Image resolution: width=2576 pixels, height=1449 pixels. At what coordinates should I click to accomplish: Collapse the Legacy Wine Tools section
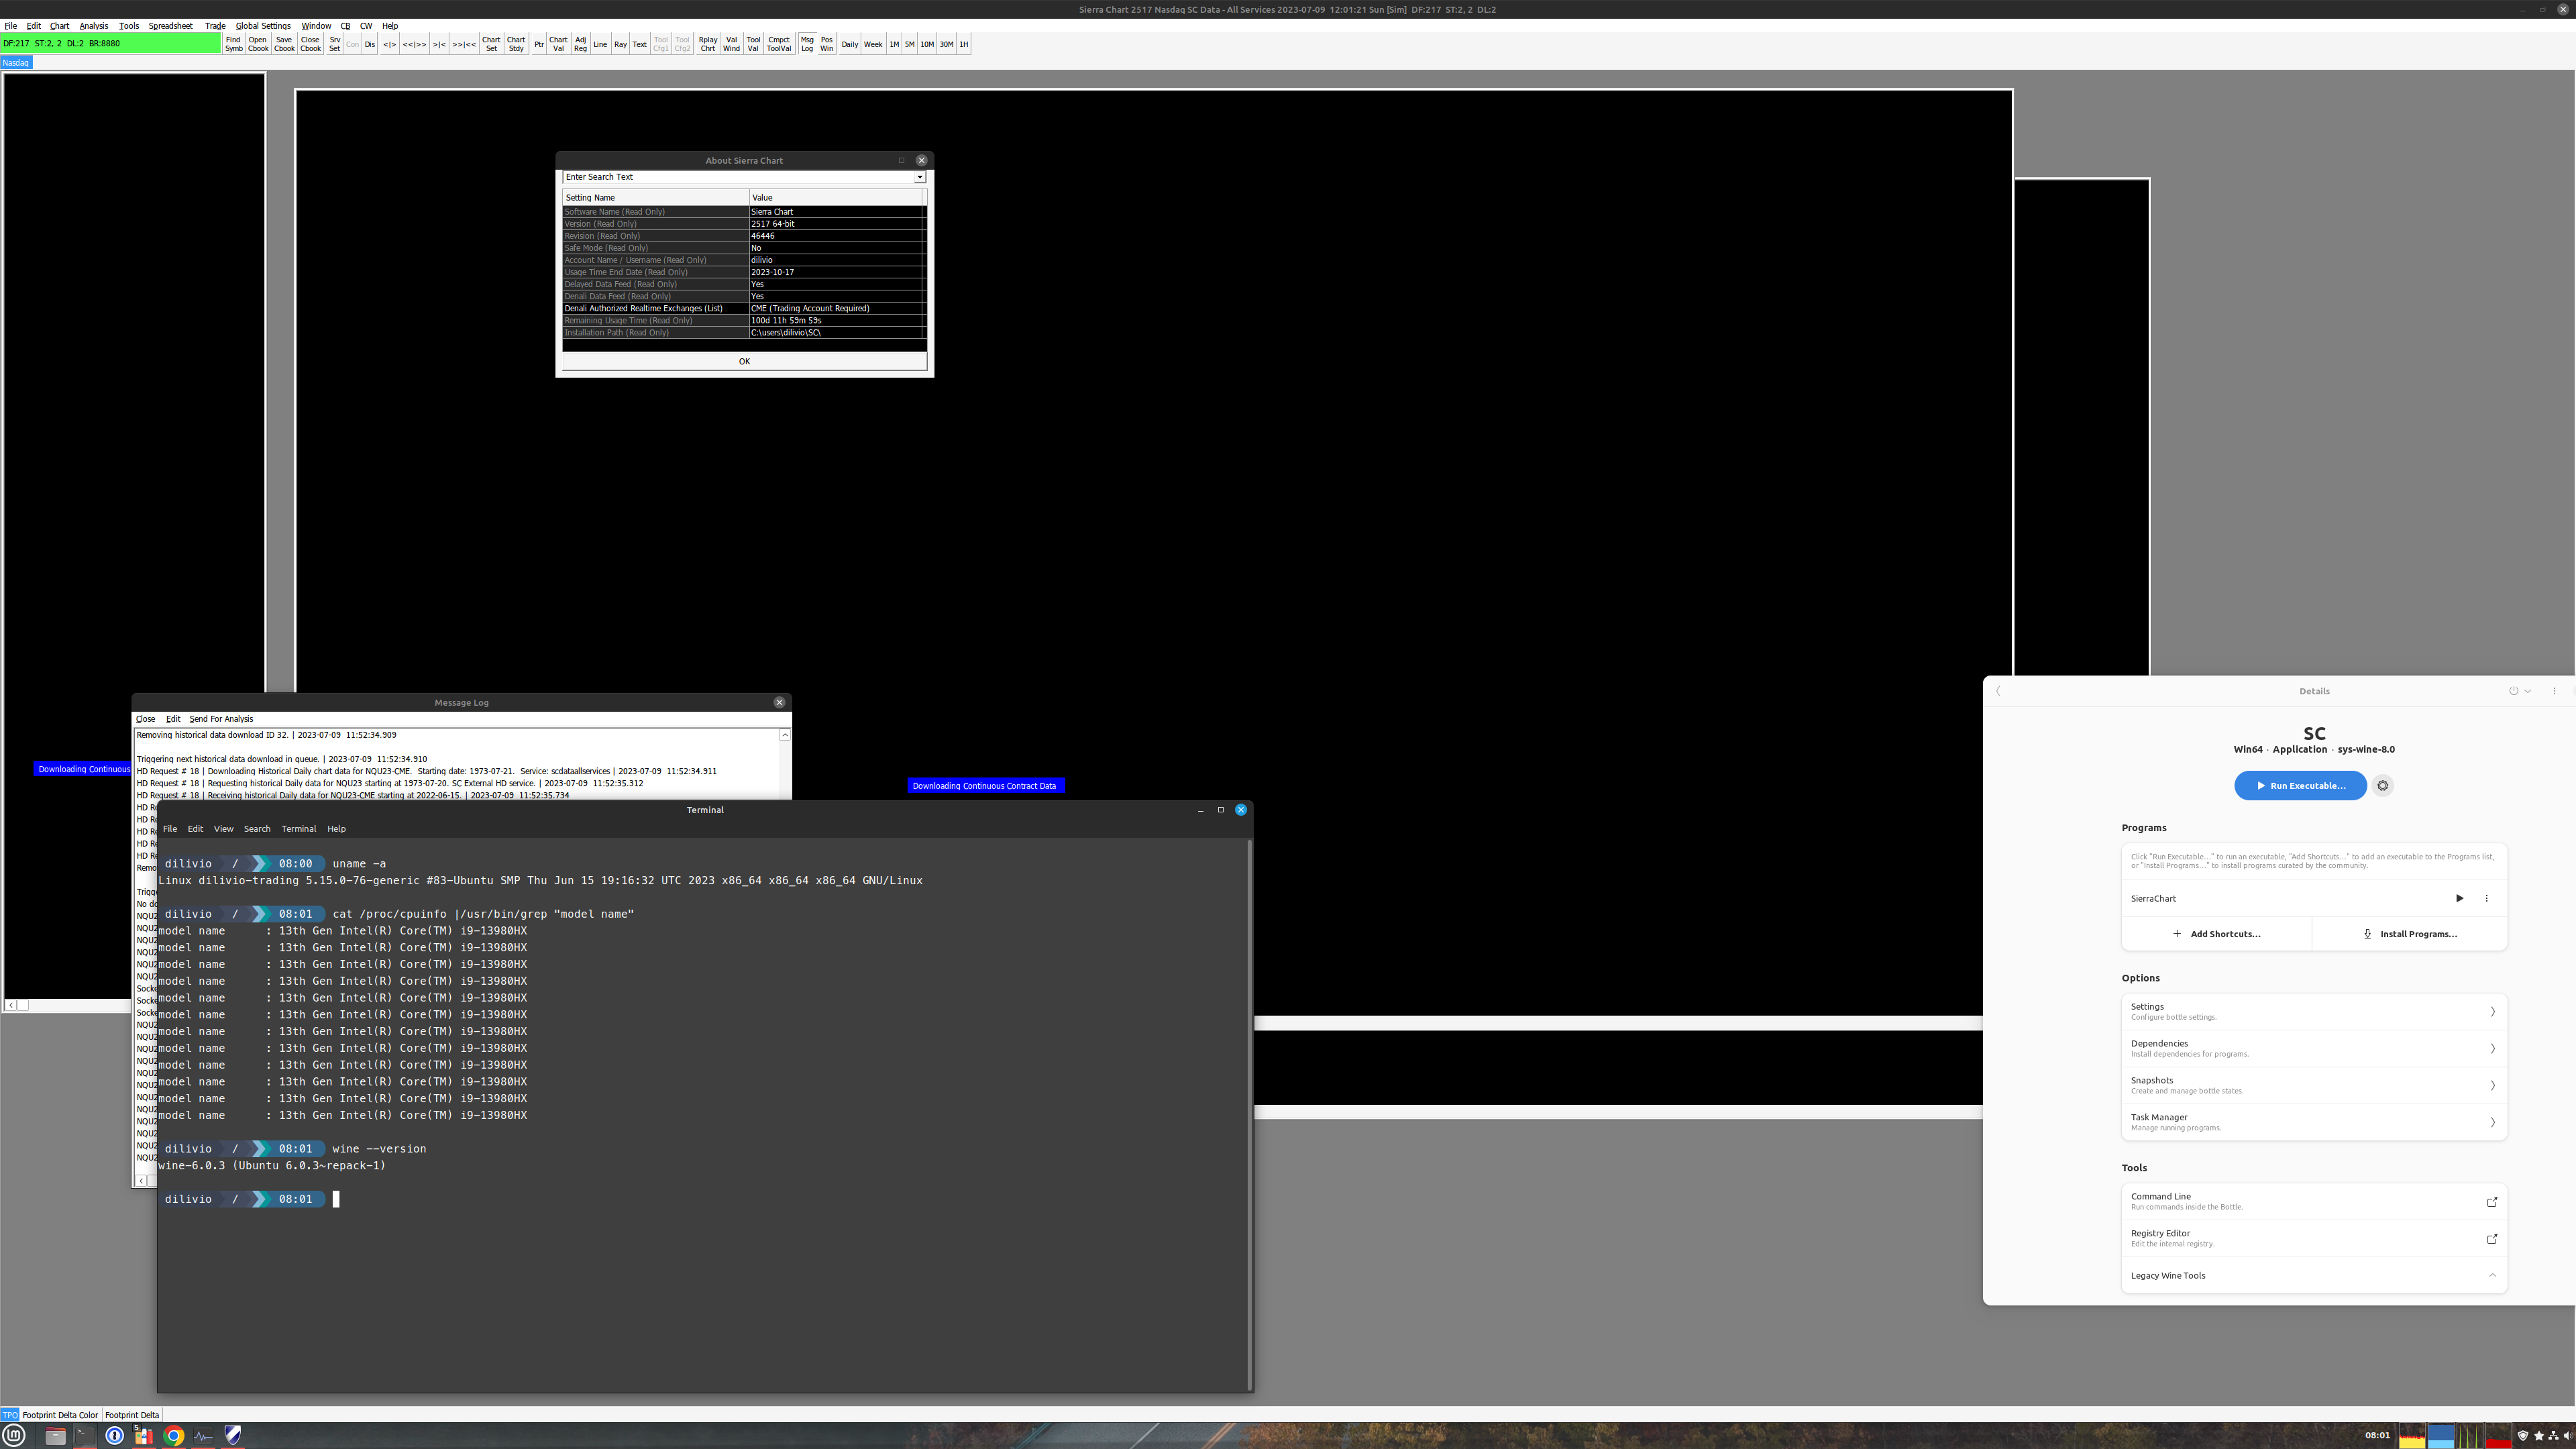[x=2491, y=1275]
